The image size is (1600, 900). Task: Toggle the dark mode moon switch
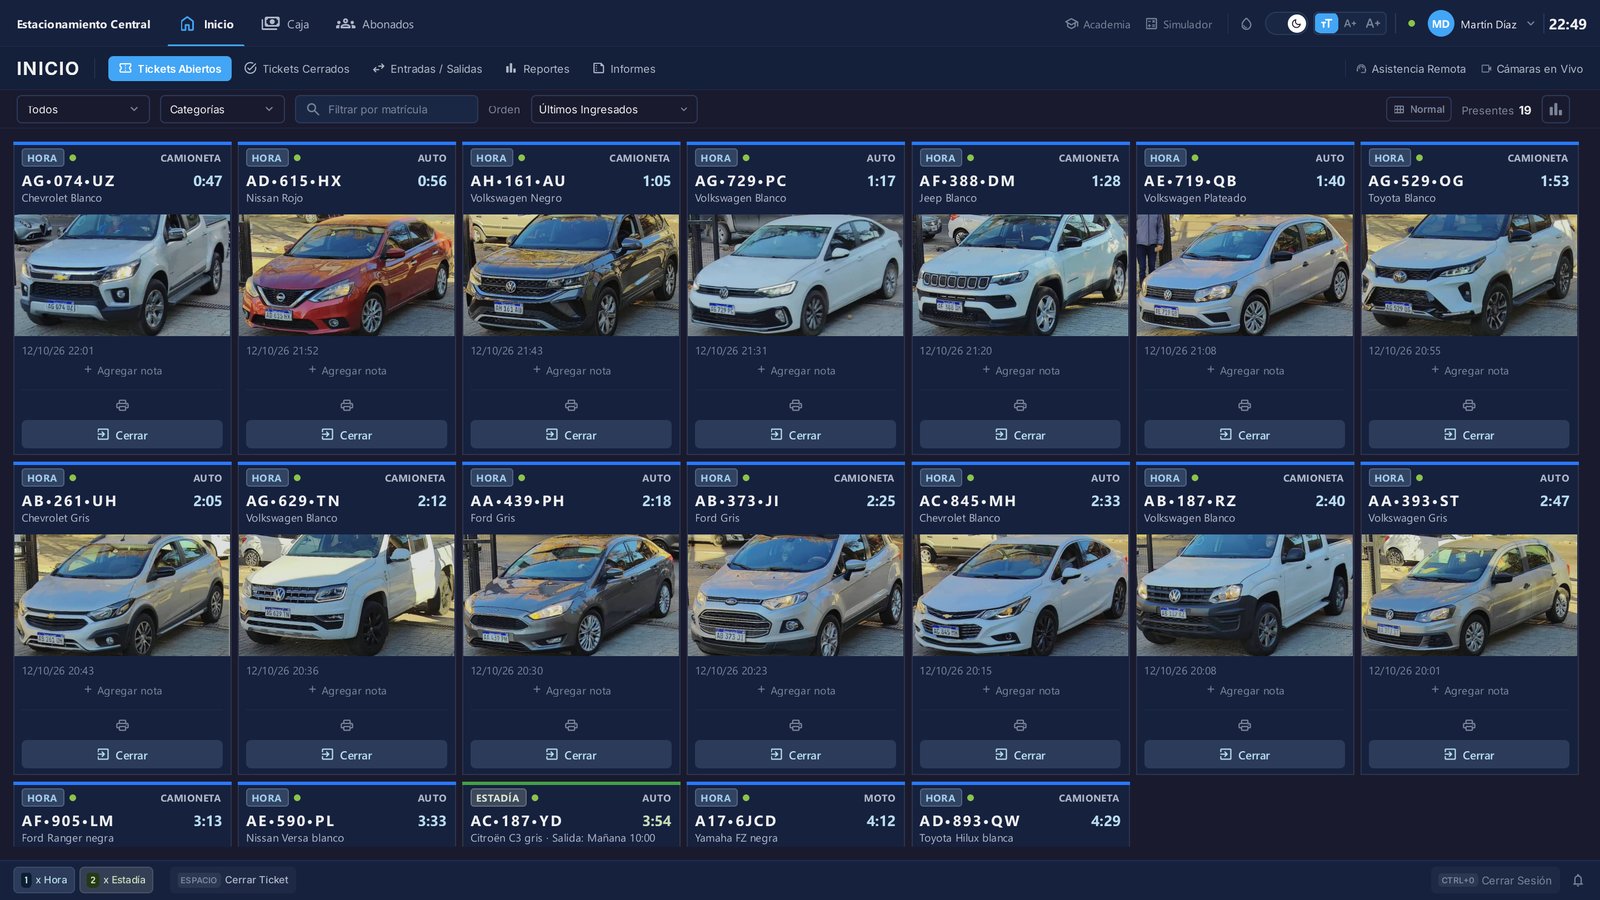click(1286, 24)
